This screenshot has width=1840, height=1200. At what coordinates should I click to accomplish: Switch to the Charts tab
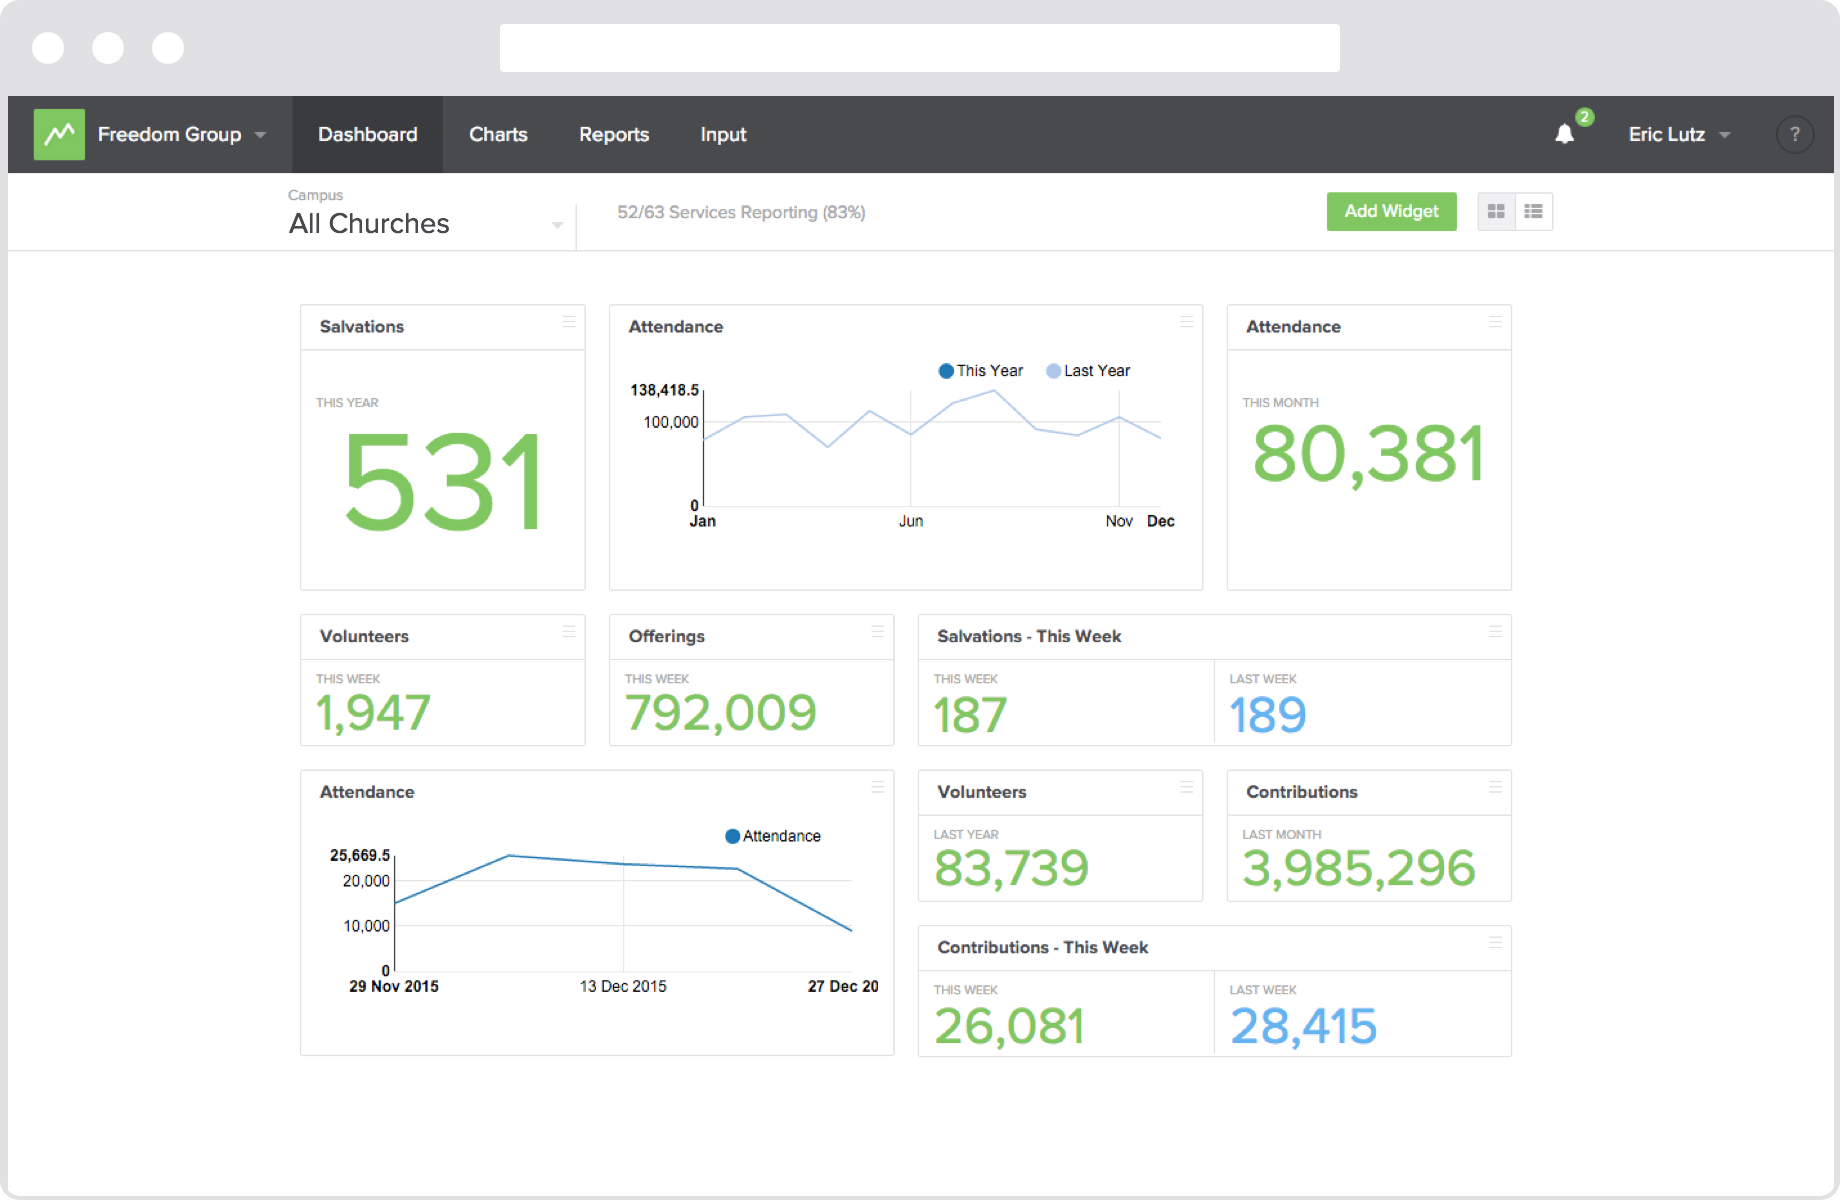498,134
